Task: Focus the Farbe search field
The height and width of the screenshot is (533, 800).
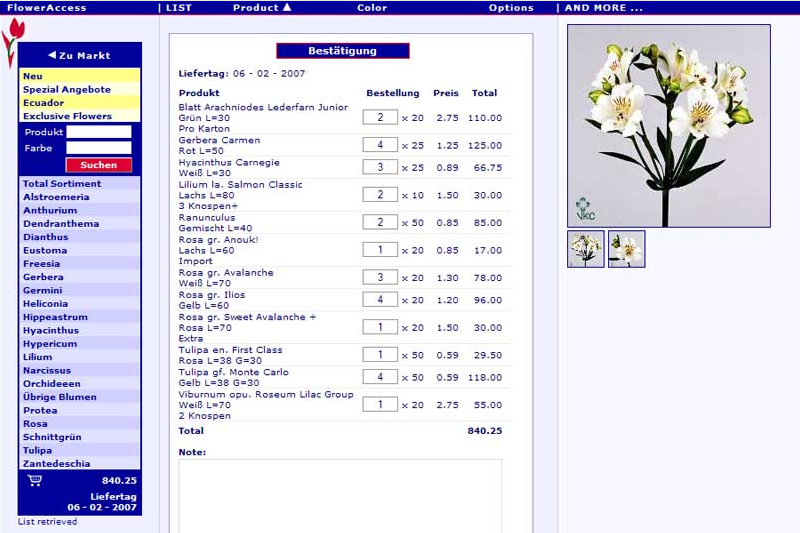Action: [x=98, y=148]
